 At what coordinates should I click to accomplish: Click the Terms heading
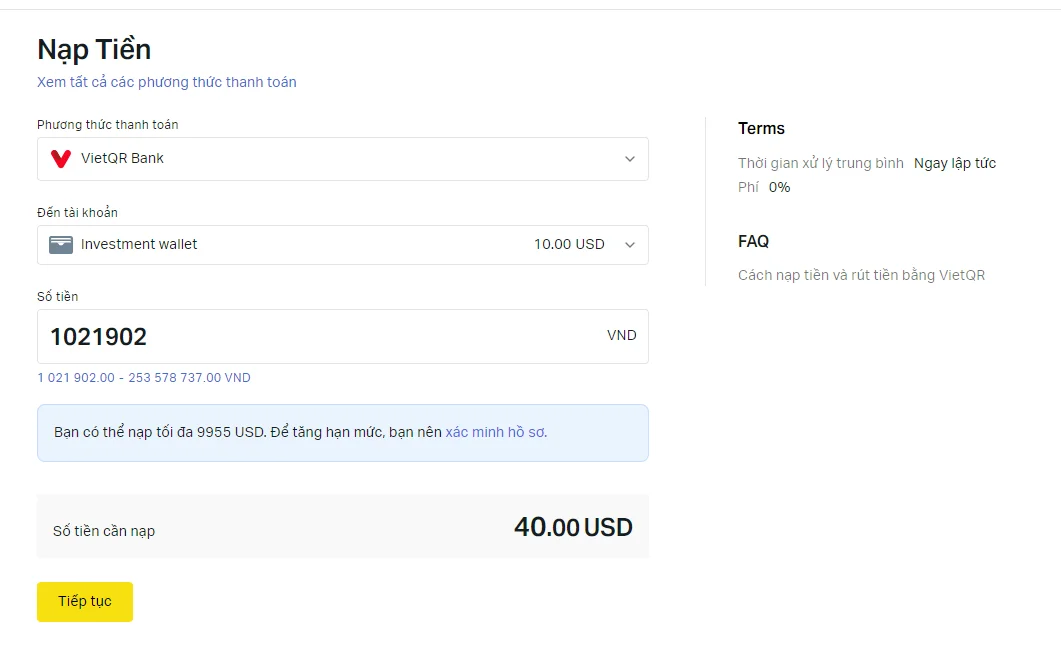pyautogui.click(x=761, y=129)
